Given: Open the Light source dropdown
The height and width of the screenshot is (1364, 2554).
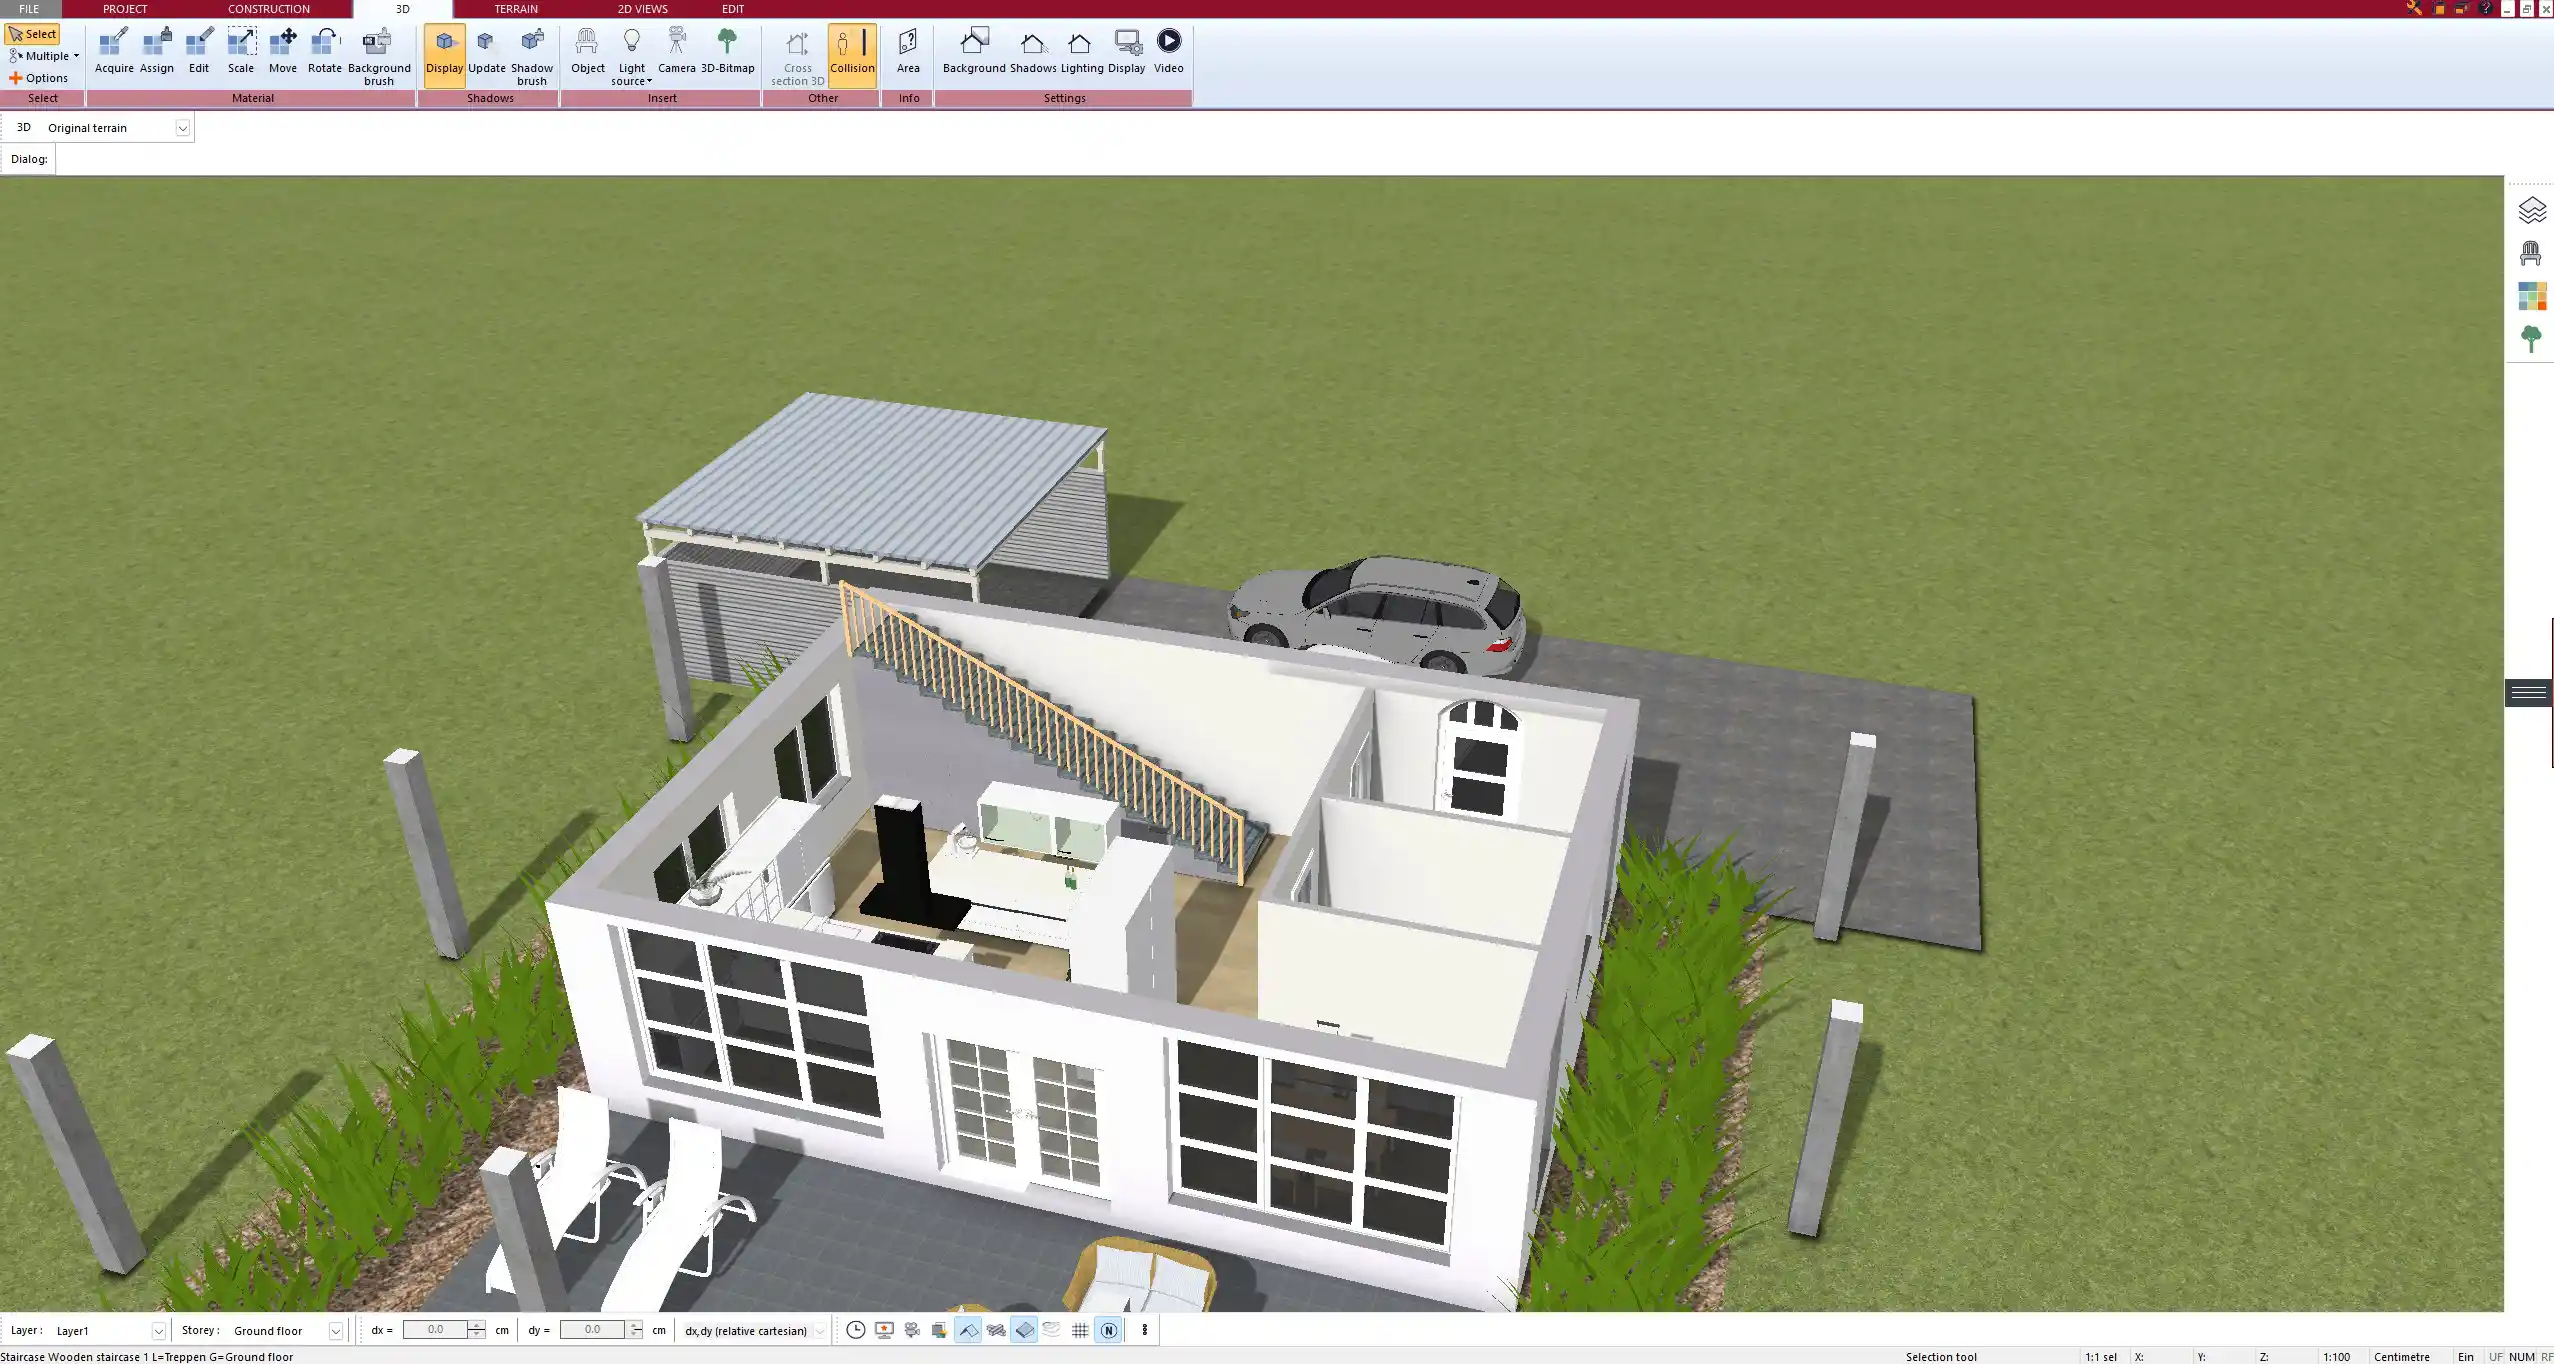Looking at the screenshot, I should 632,56.
